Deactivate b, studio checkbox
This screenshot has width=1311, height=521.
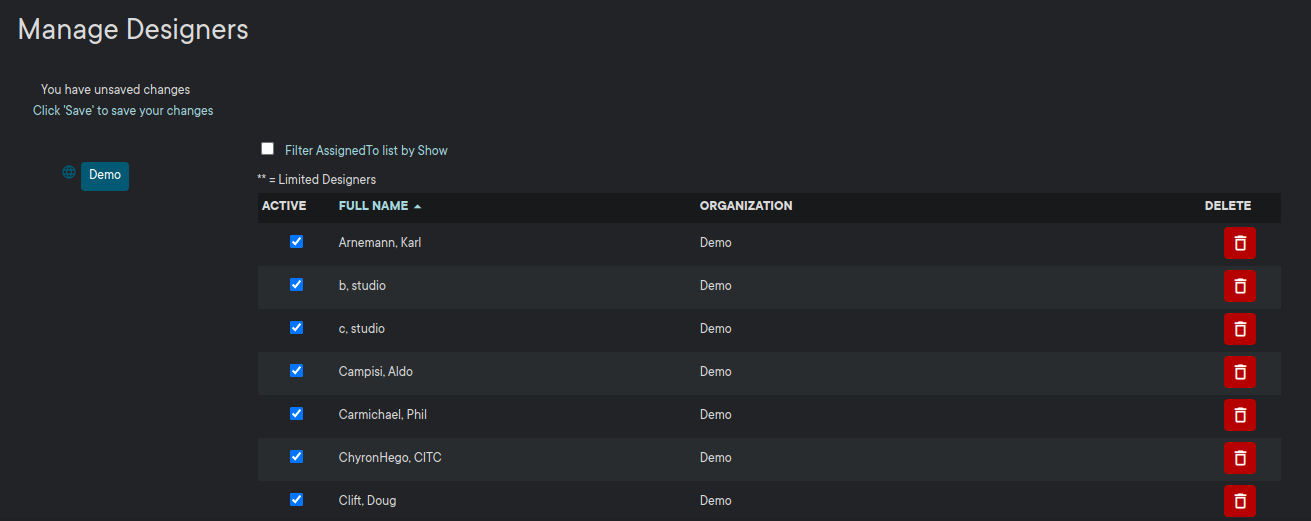point(296,285)
